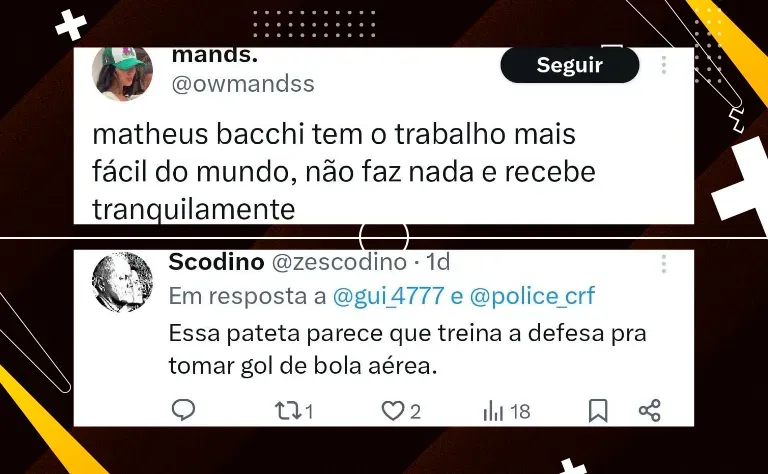768x474 pixels.
Task: Open the @gui_4777 mention link
Action: (388, 296)
